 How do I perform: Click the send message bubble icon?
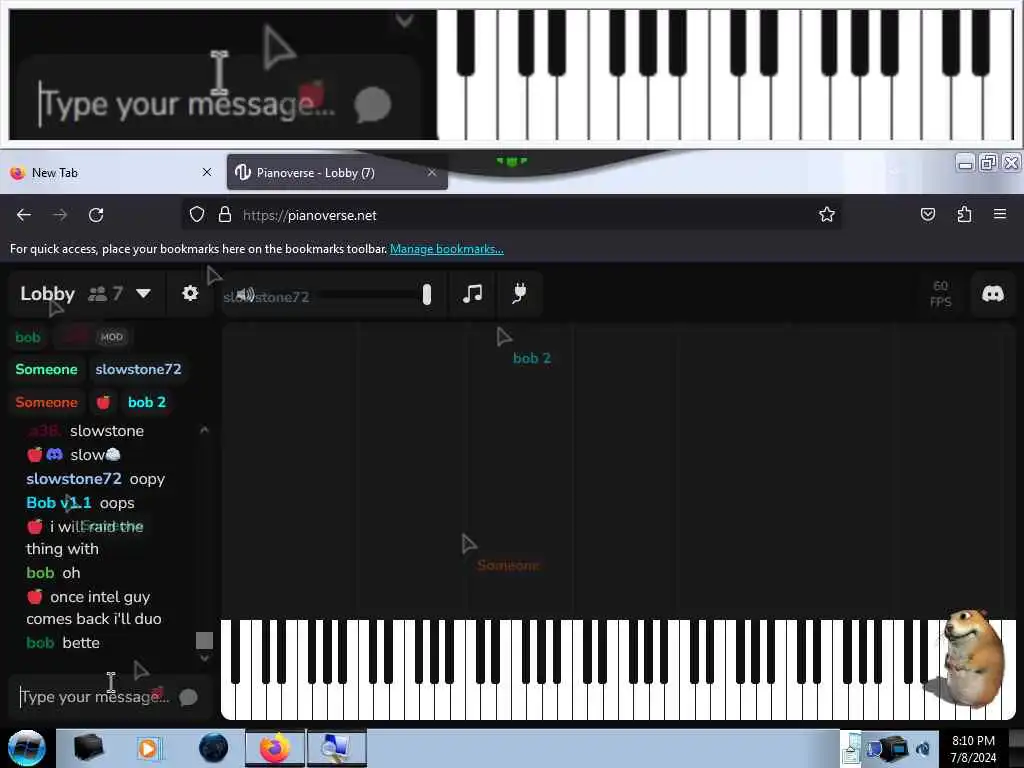[x=188, y=697]
